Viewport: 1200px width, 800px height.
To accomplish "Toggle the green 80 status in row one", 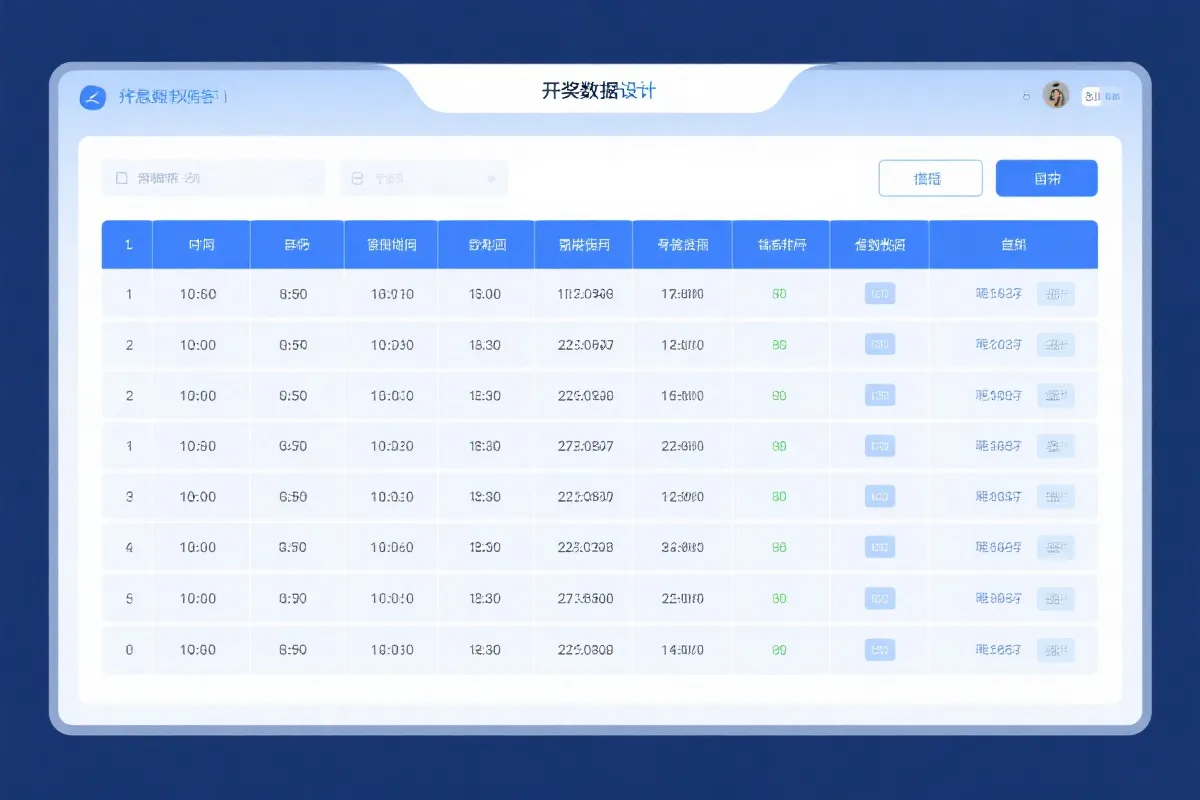I will click(781, 293).
